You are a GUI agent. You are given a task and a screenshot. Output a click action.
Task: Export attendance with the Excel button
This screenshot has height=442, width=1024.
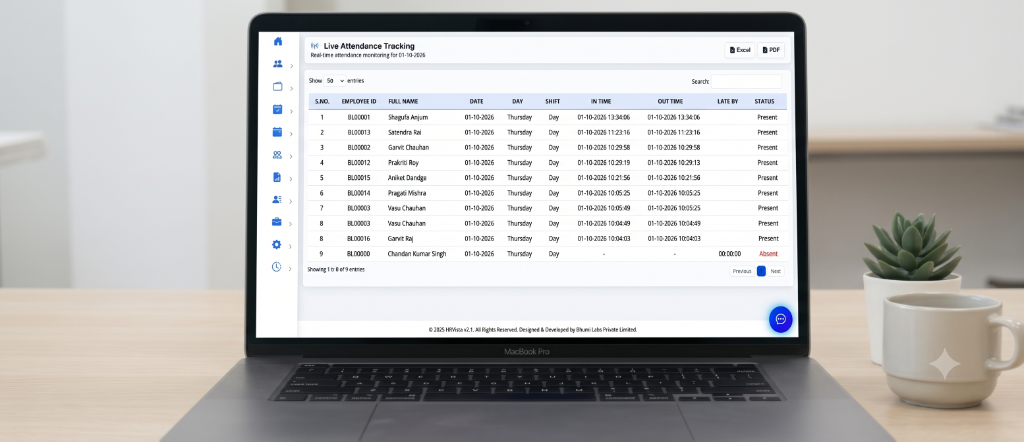click(740, 50)
